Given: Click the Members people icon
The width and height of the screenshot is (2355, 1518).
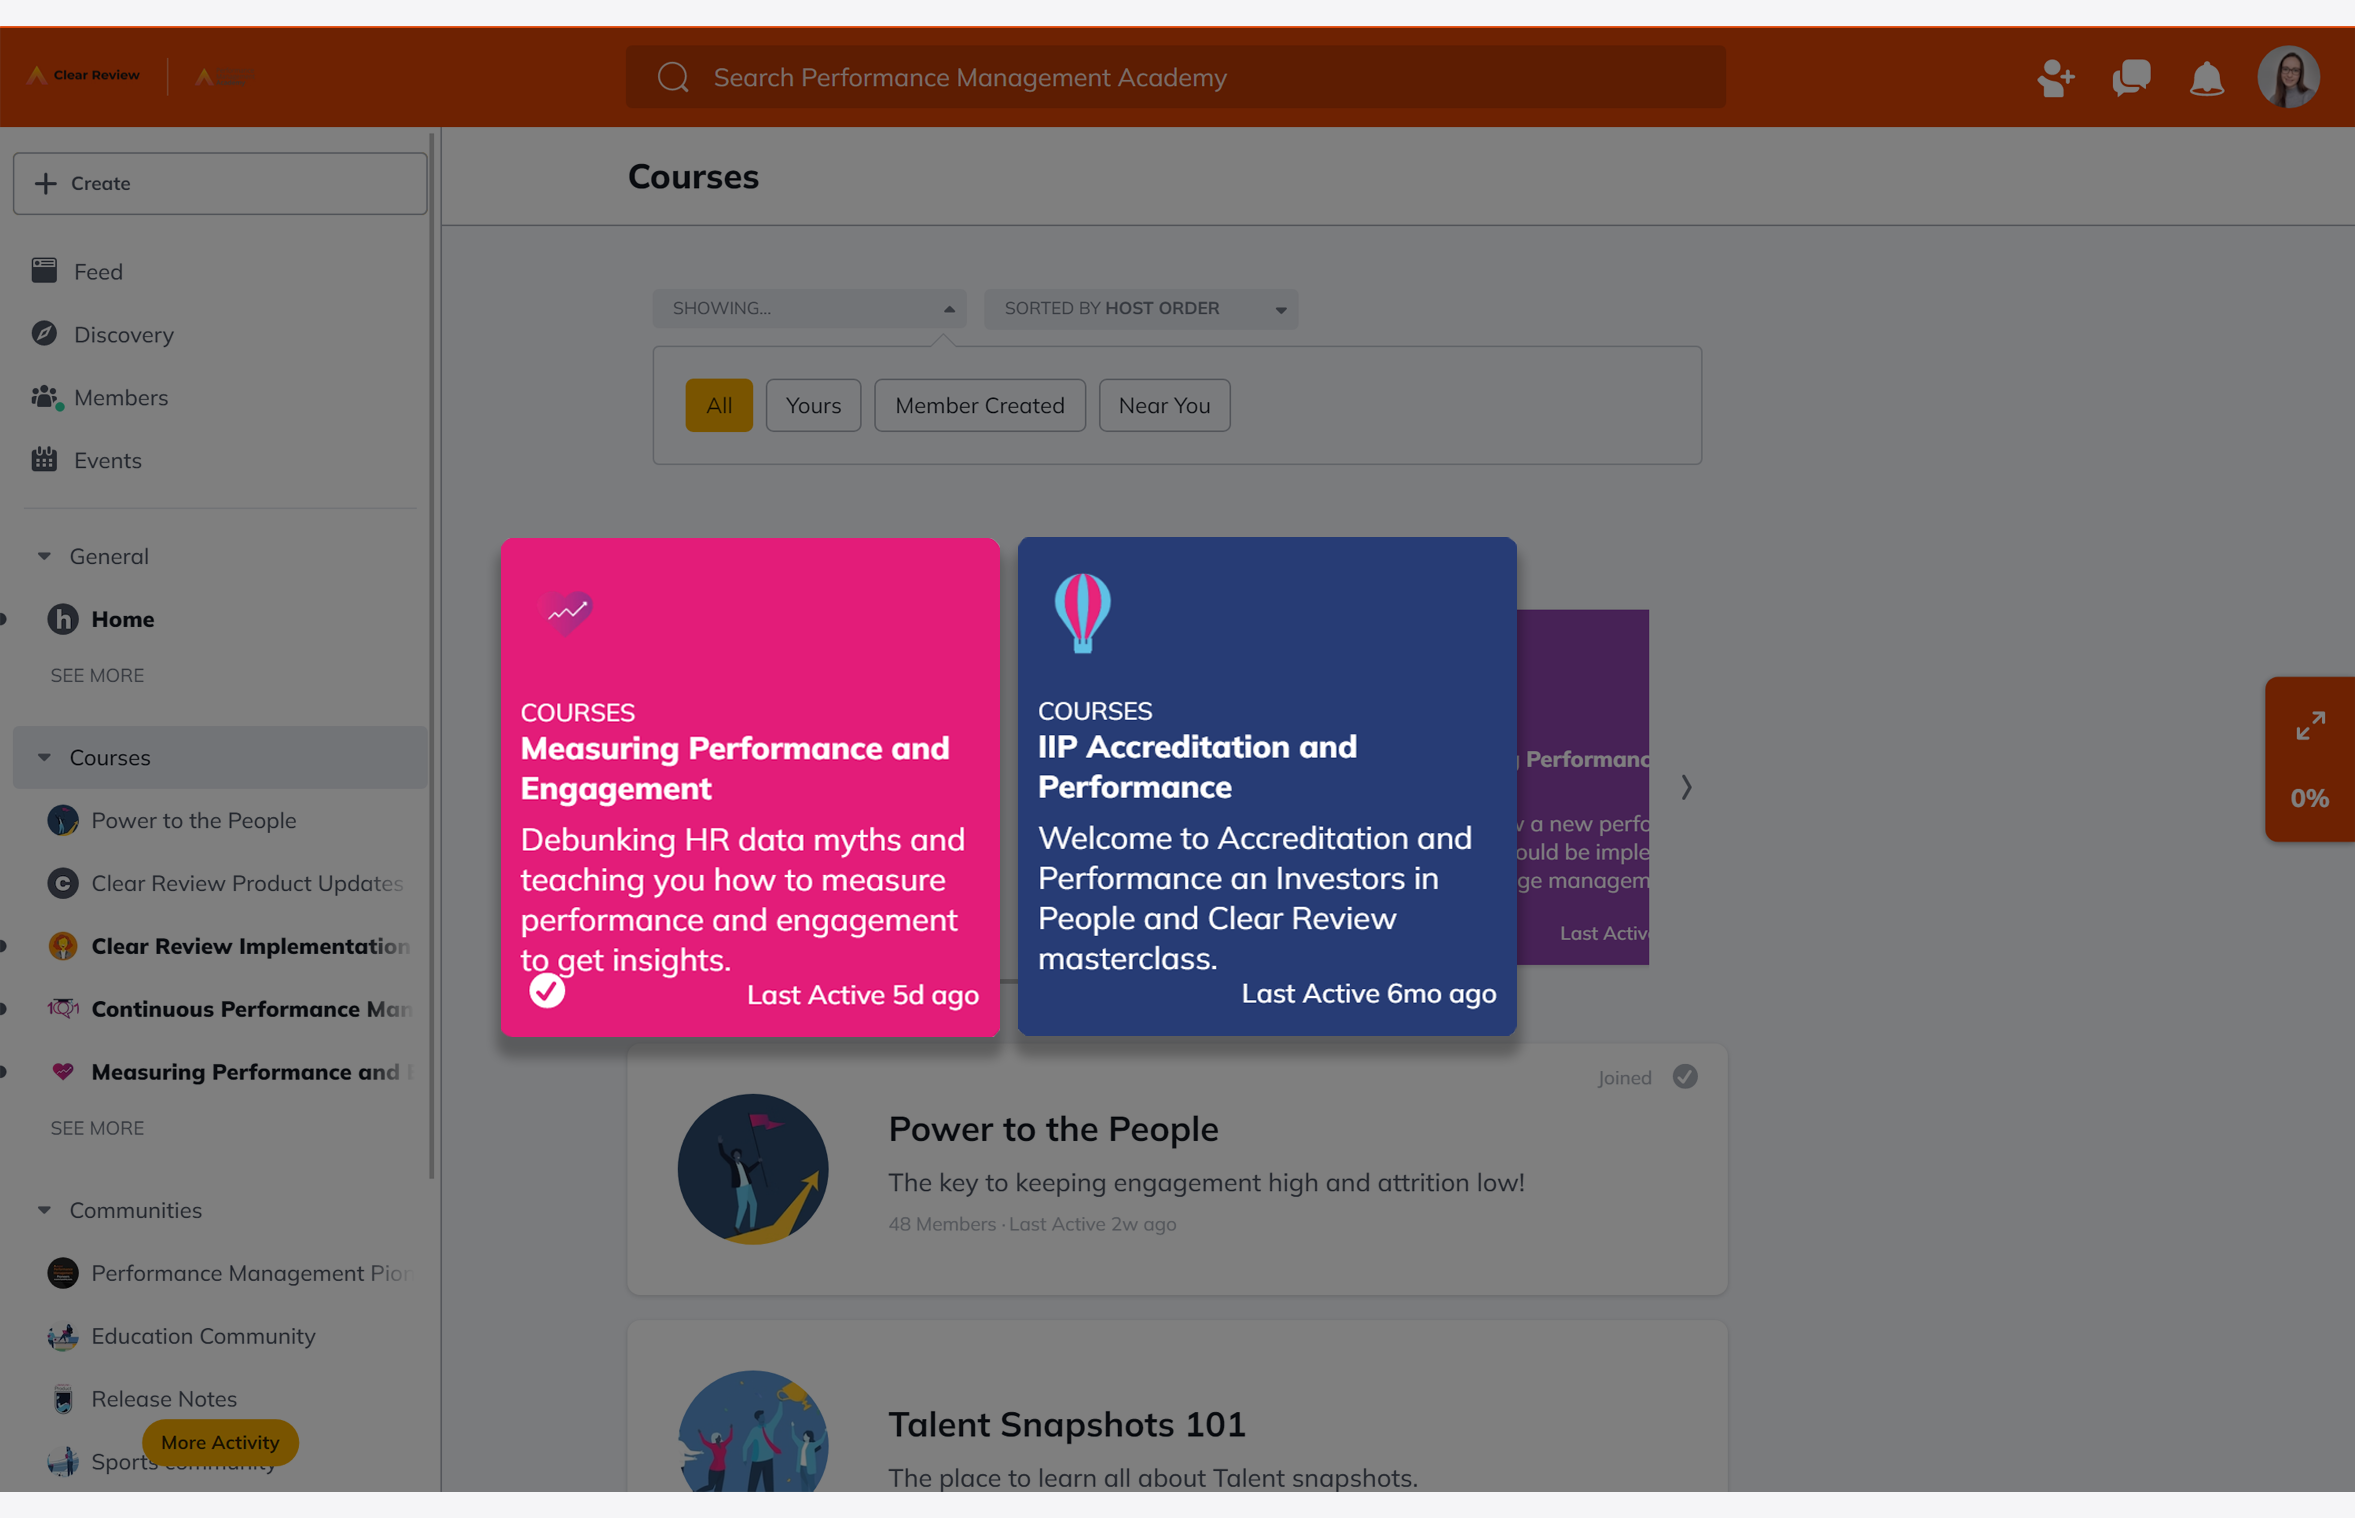Looking at the screenshot, I should click(x=46, y=397).
